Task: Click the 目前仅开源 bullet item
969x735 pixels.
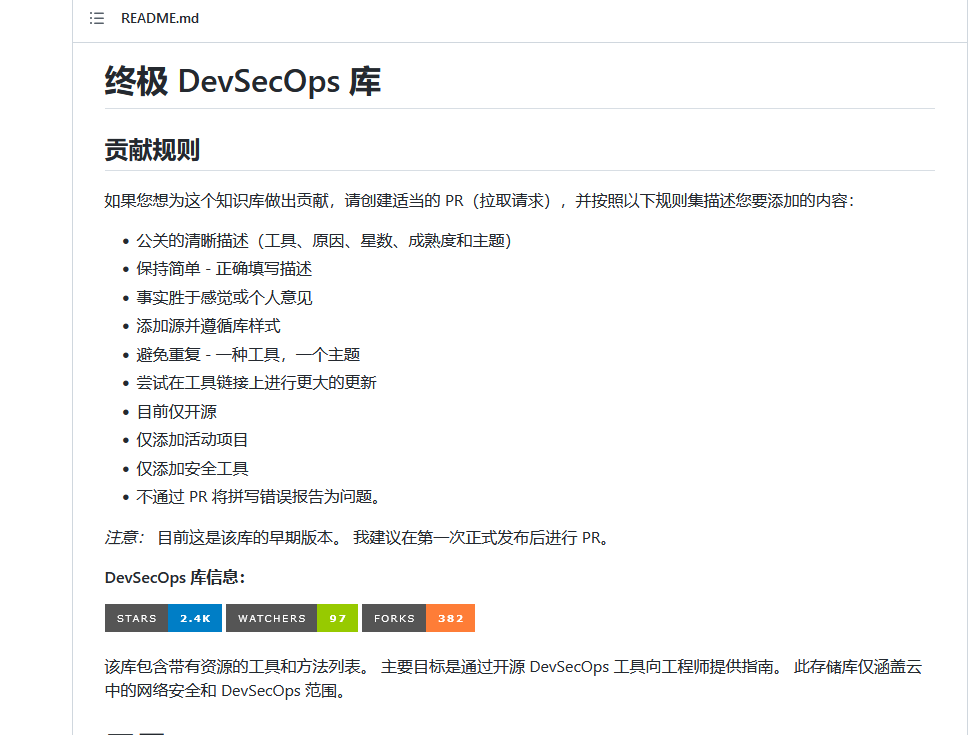Action: tap(177, 410)
